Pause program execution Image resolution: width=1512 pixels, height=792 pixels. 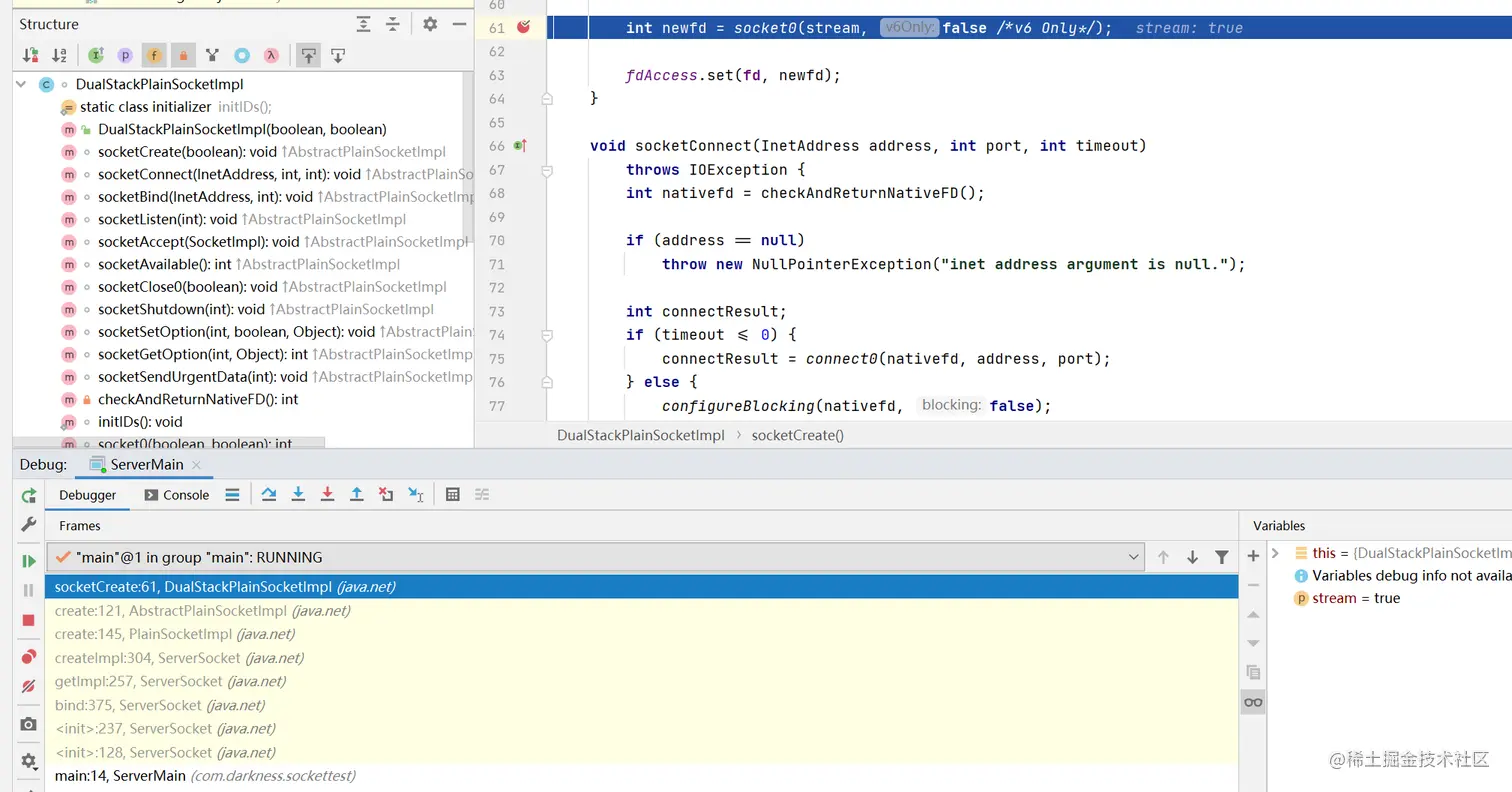point(29,590)
